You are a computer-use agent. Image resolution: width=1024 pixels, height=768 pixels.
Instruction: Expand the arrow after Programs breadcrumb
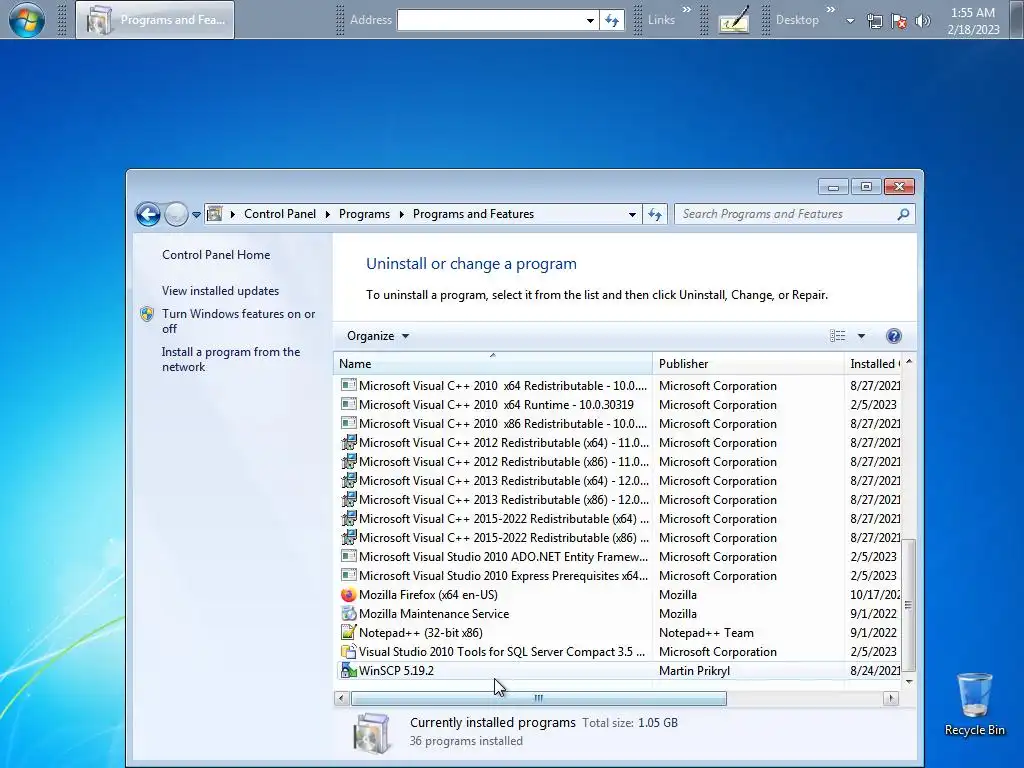[x=401, y=214]
